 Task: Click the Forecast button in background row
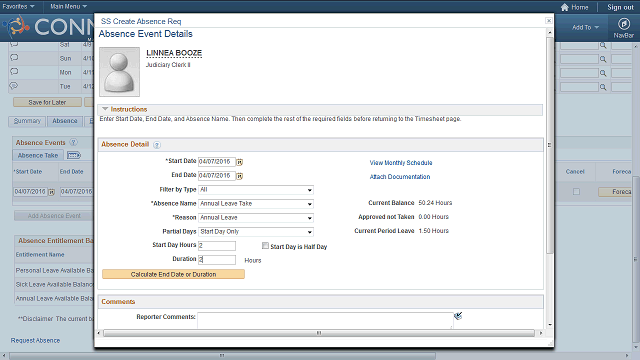pyautogui.click(x=616, y=191)
